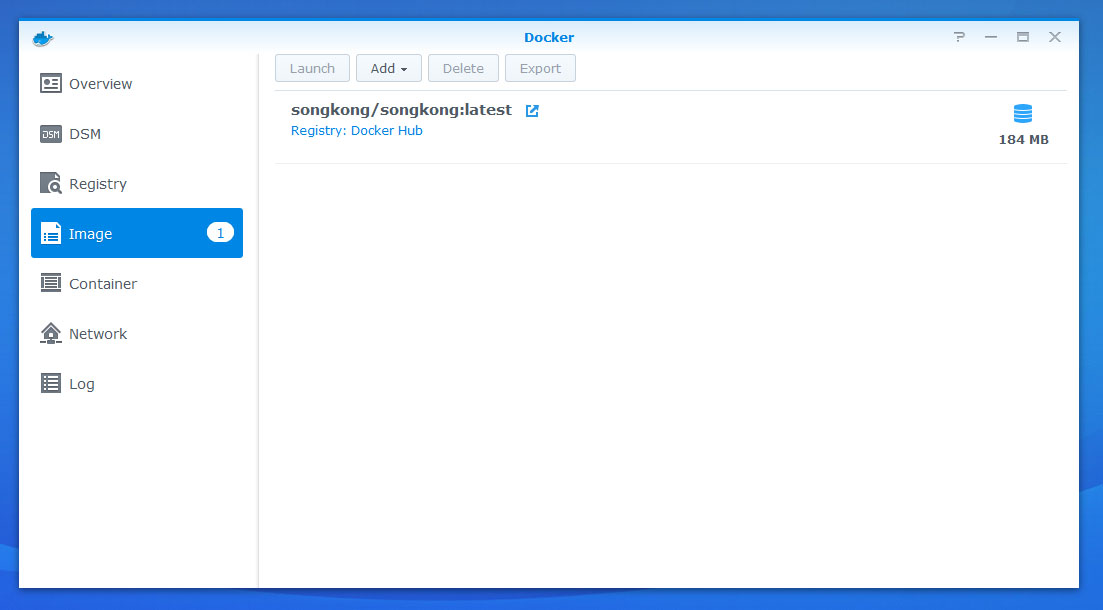Click the Launch button

pyautogui.click(x=312, y=68)
